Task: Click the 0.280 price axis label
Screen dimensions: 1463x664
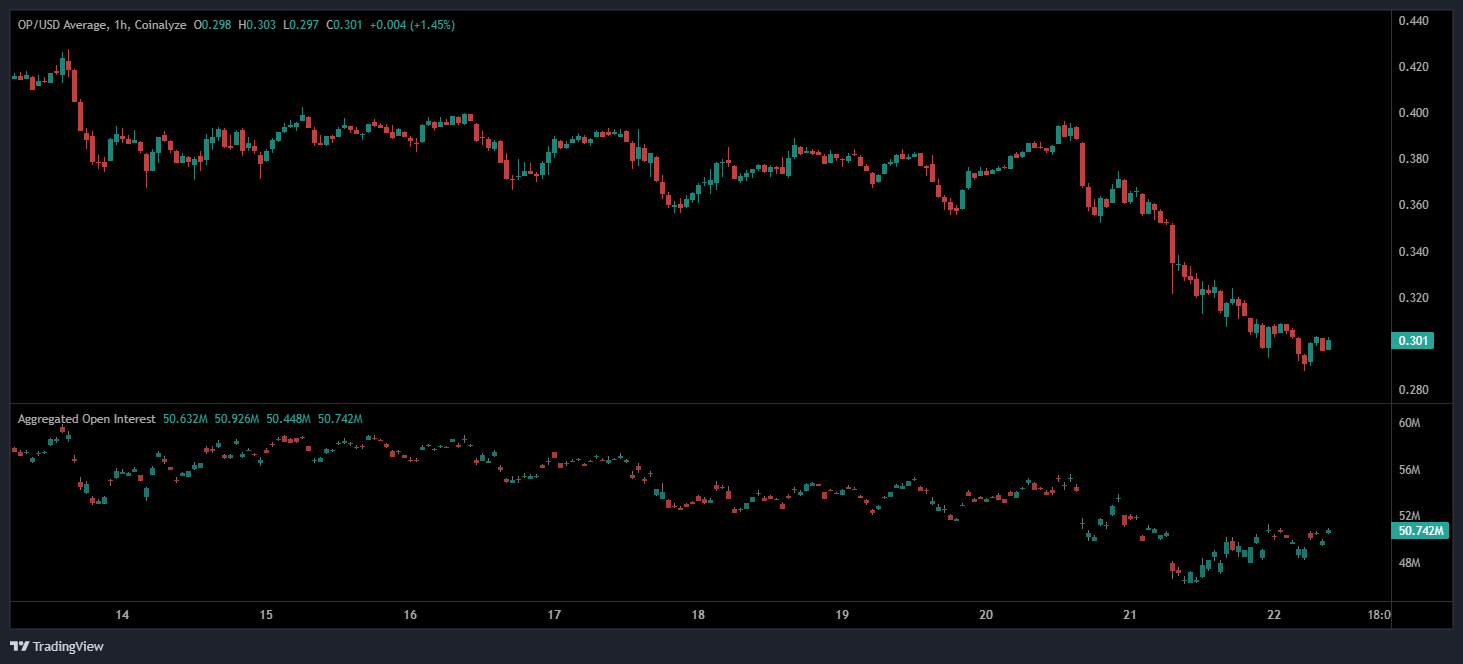Action: (1412, 390)
